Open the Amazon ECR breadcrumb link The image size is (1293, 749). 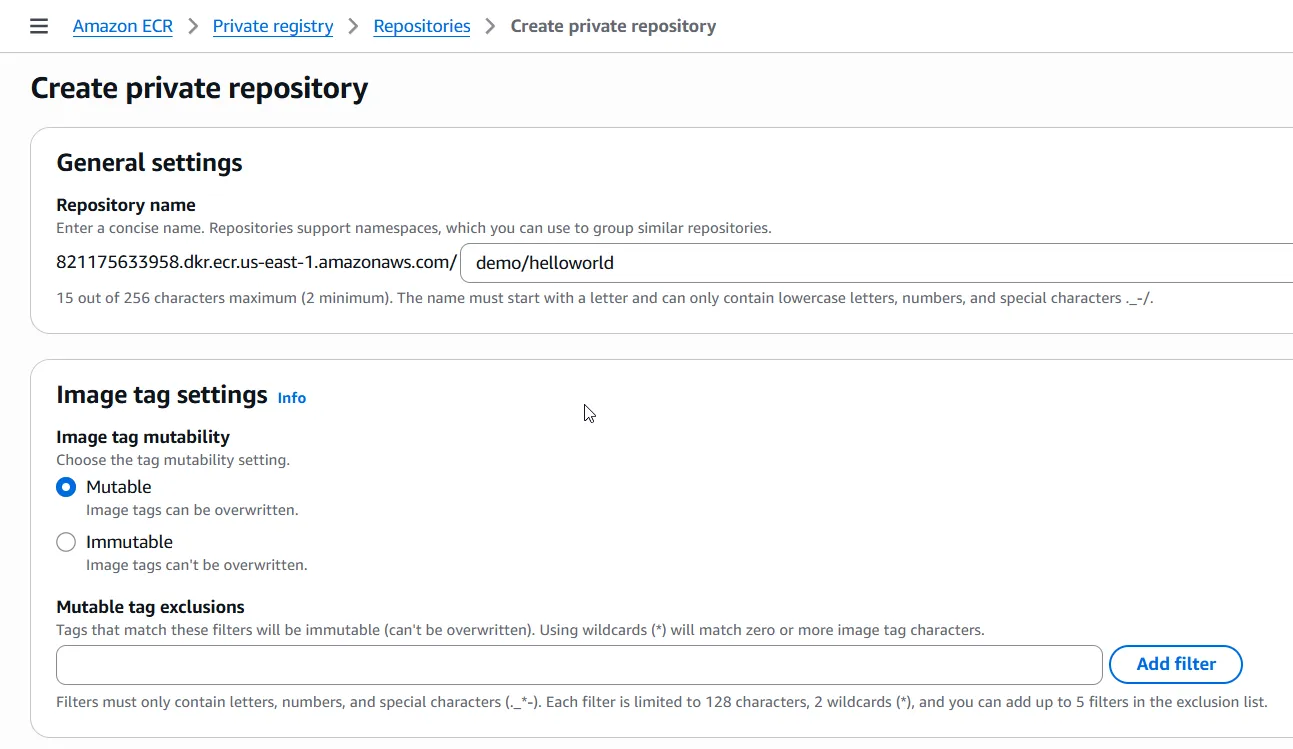pos(122,26)
